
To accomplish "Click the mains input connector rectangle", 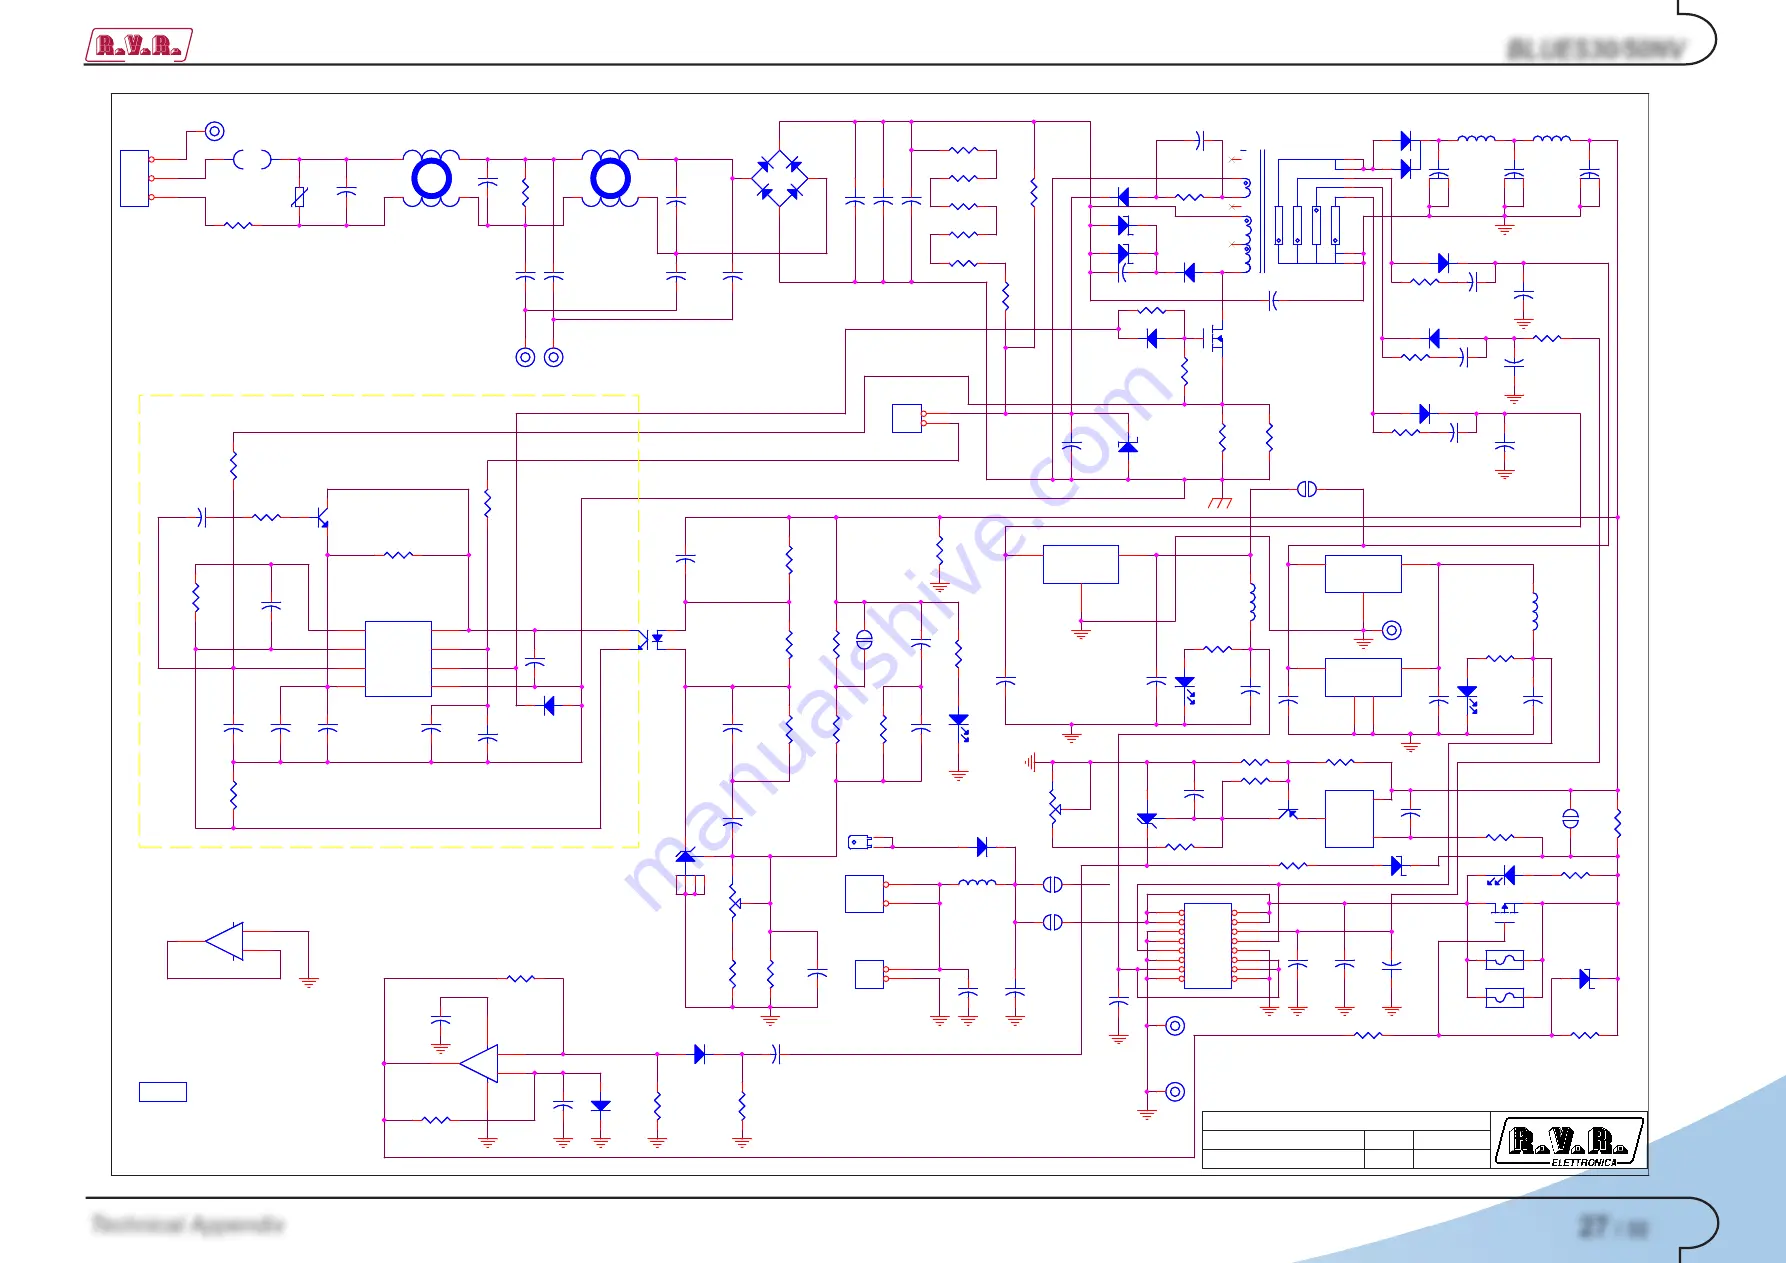I will tap(135, 179).
